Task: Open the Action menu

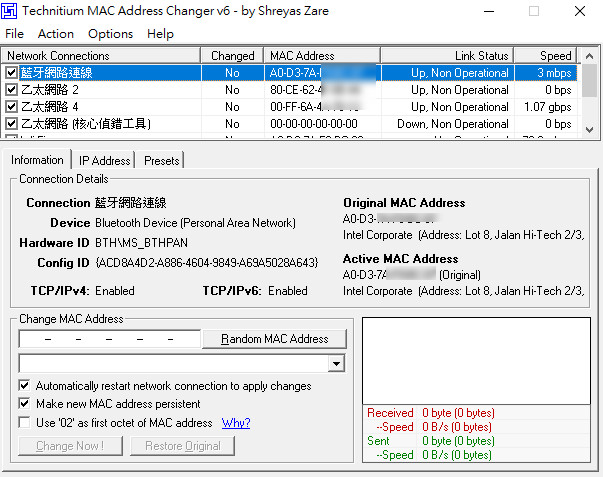Action: [56, 34]
